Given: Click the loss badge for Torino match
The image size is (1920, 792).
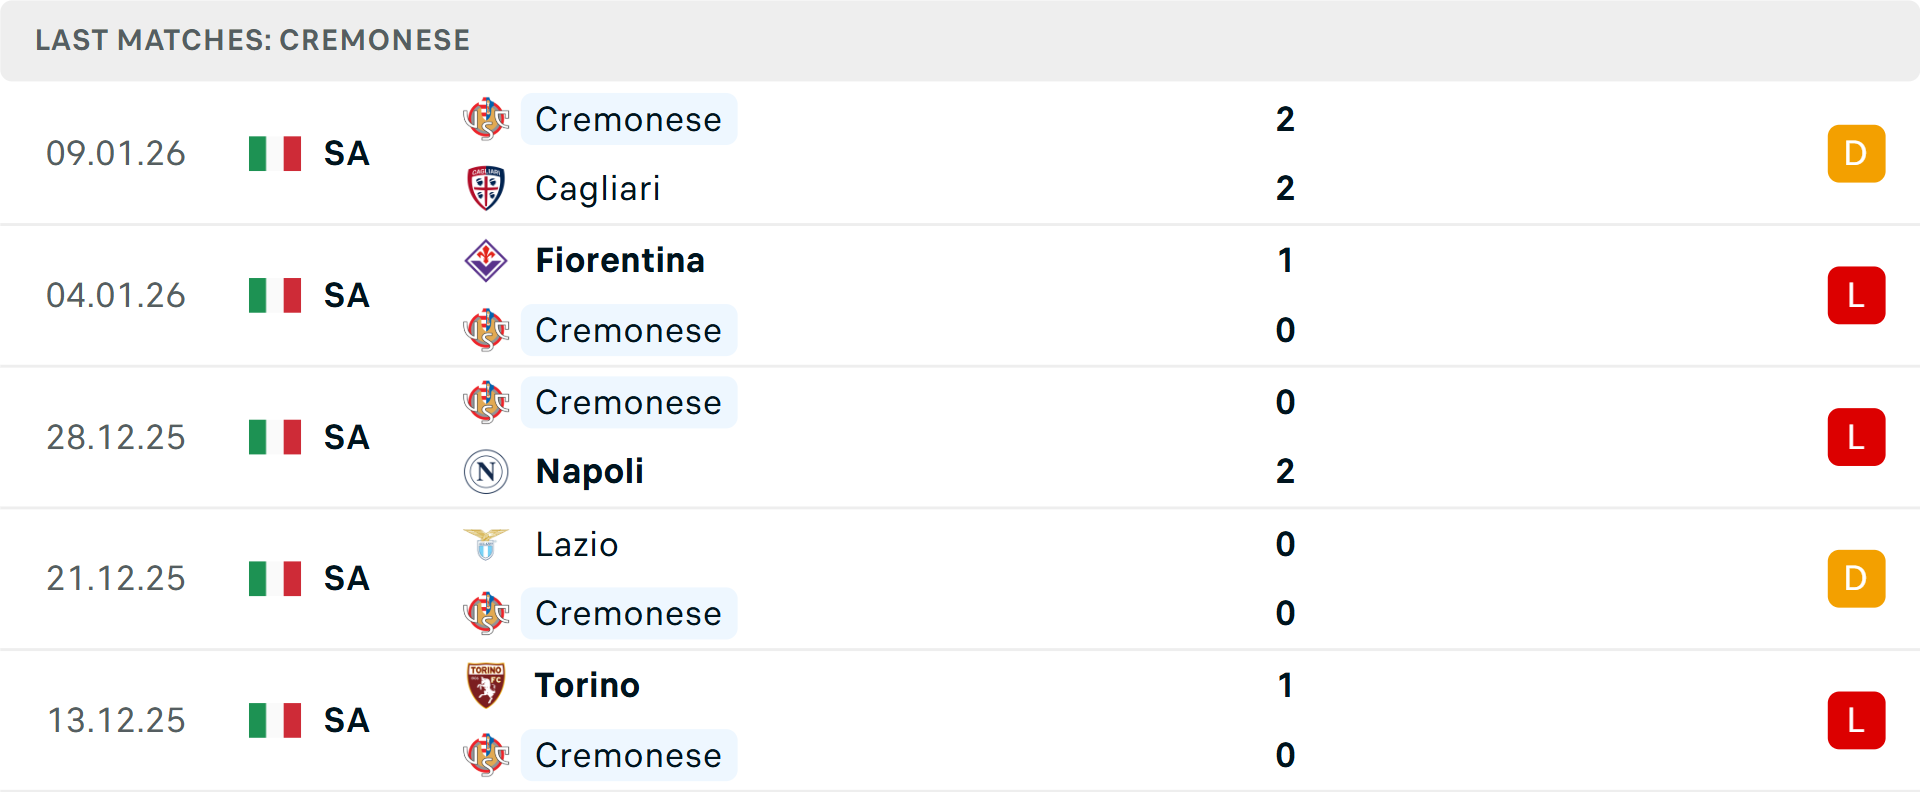Looking at the screenshot, I should click(x=1856, y=720).
